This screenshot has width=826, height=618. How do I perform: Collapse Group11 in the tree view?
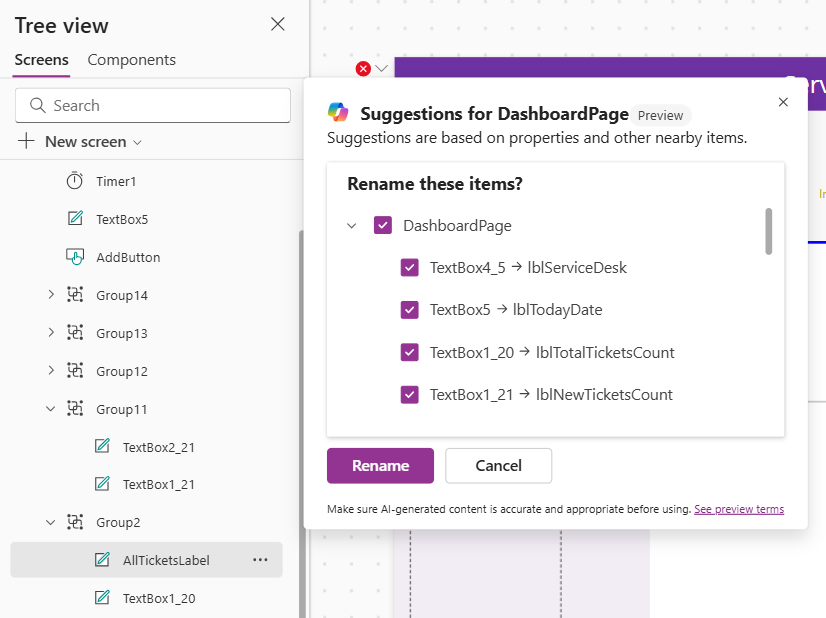[51, 409]
